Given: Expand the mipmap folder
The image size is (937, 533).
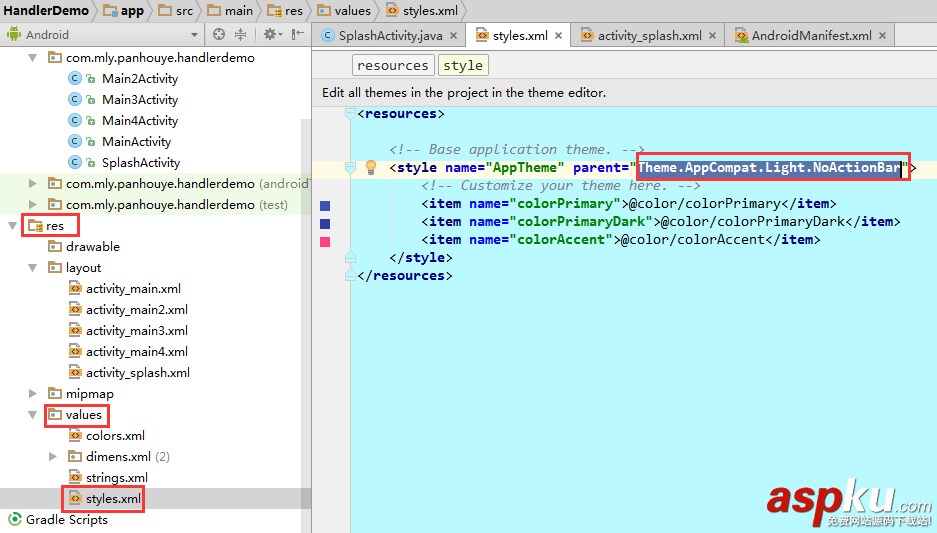Looking at the screenshot, I should 33,393.
